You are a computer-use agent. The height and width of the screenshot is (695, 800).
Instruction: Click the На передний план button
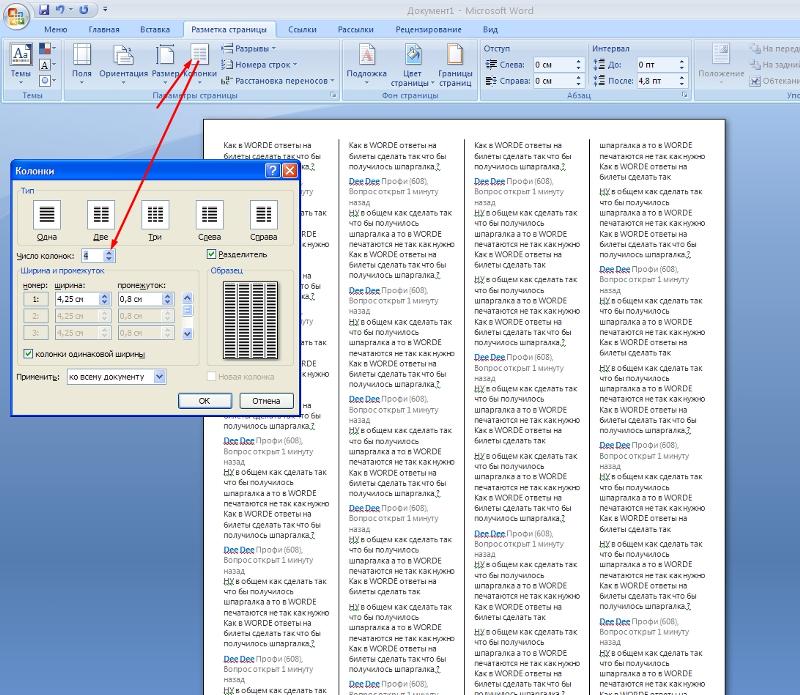pos(774,48)
